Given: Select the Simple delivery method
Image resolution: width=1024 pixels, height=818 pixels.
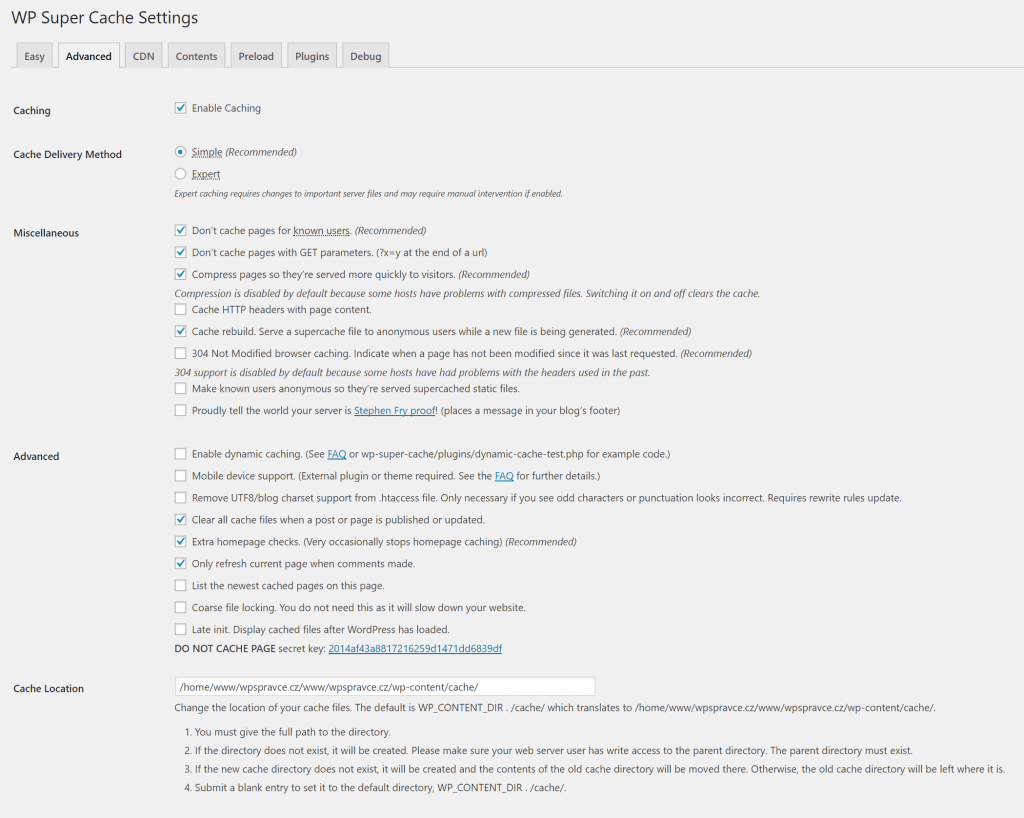Looking at the screenshot, I should point(181,152).
